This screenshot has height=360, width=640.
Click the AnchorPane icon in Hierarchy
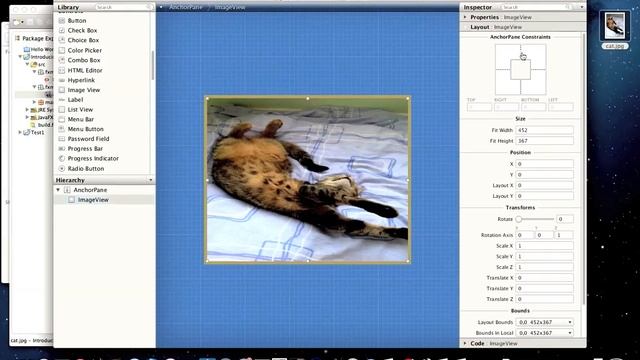[x=67, y=190]
